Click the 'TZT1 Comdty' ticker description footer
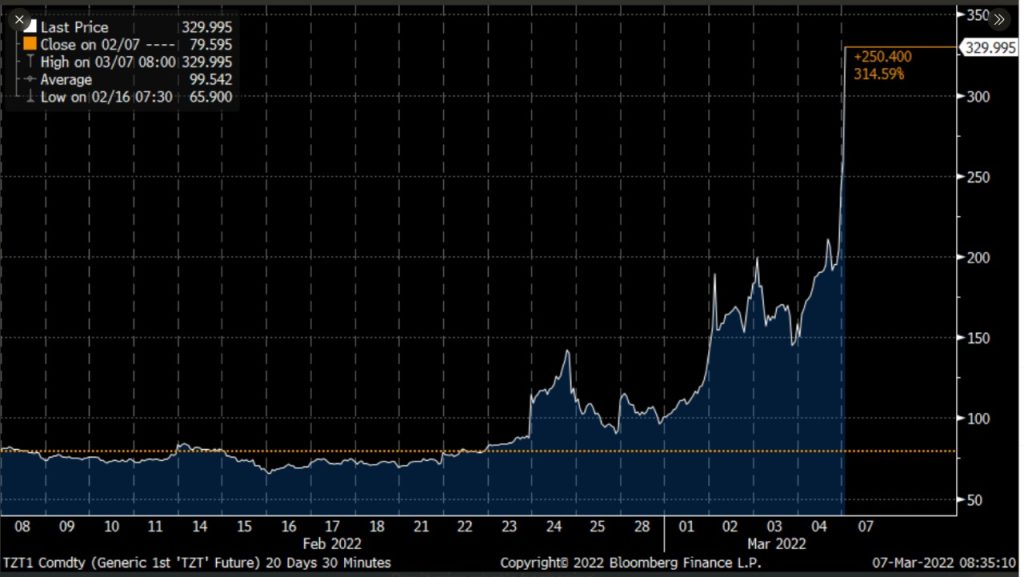1024x577 pixels. (197, 563)
